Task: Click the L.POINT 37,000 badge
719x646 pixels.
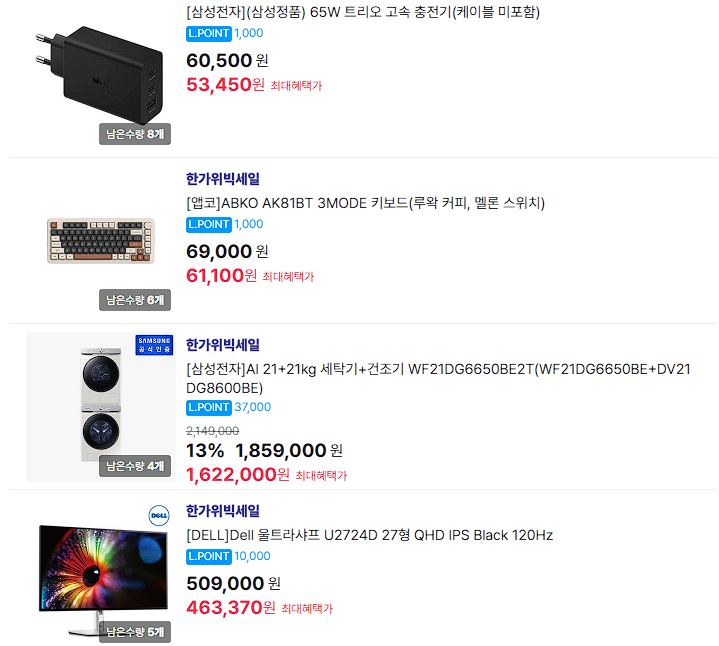Action: (x=228, y=407)
